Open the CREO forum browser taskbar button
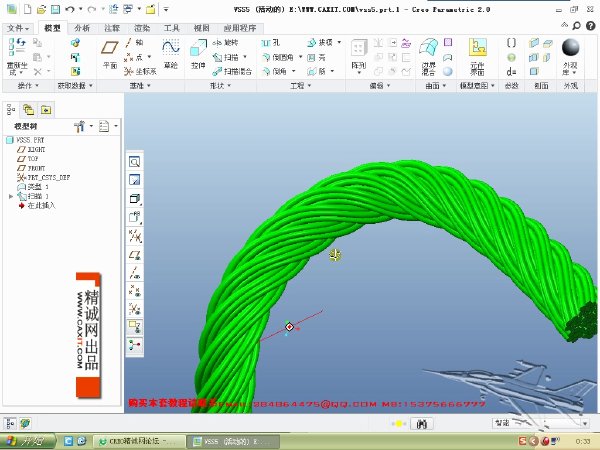600x450 pixels. (139, 442)
